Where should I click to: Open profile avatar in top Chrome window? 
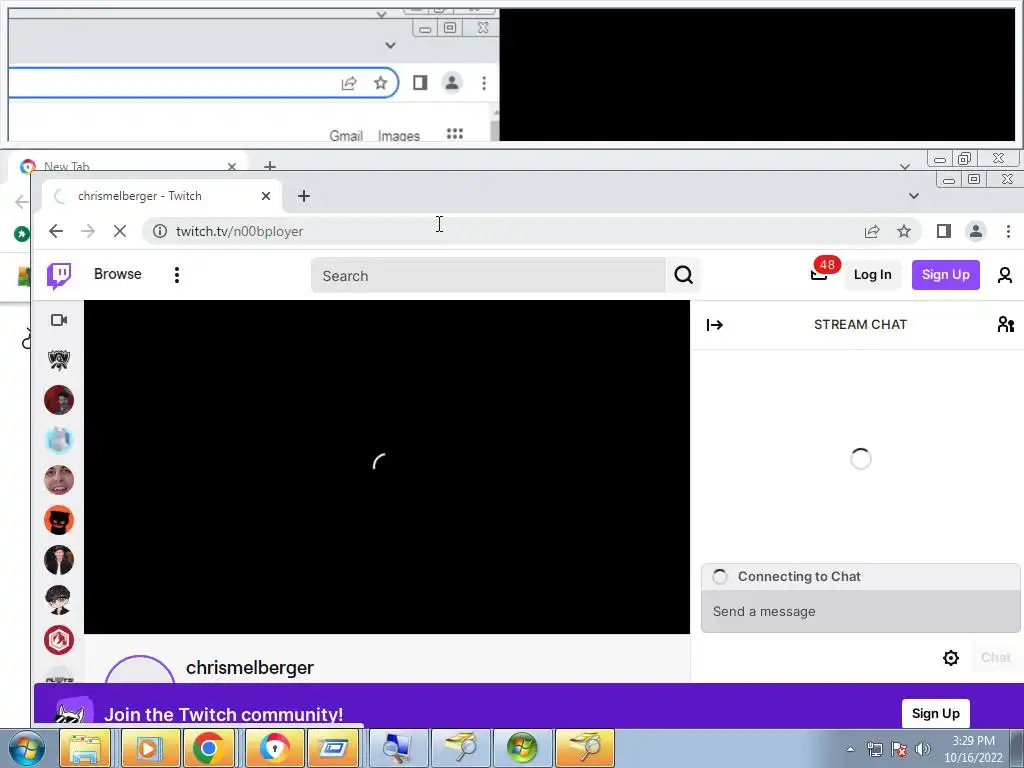pyautogui.click(x=452, y=82)
